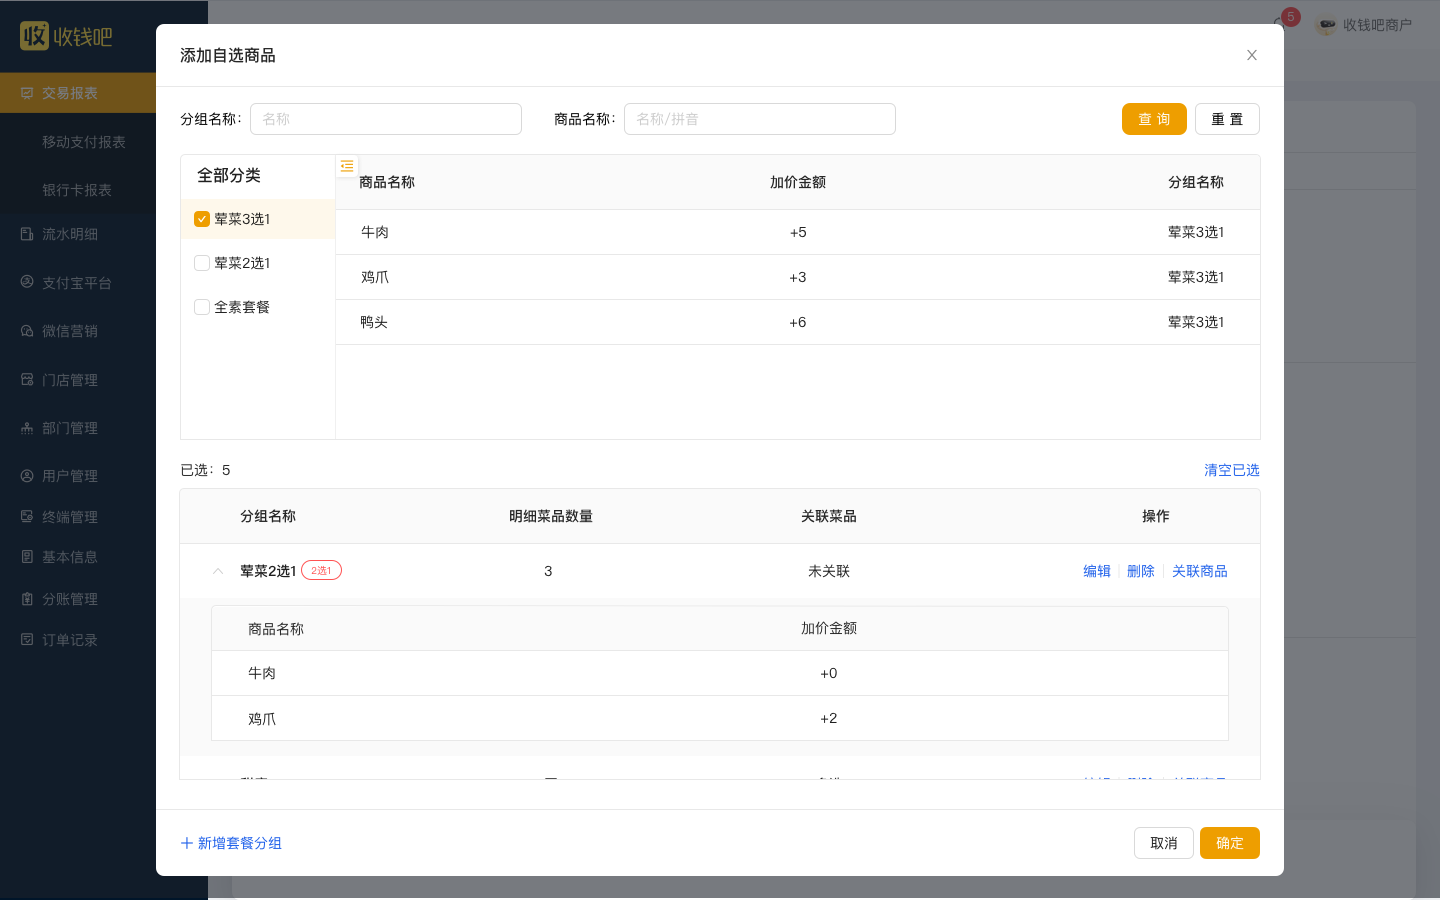Viewport: 1440px width, 900px height.
Task: Go to 订单记录 menu item
Action: pos(70,640)
